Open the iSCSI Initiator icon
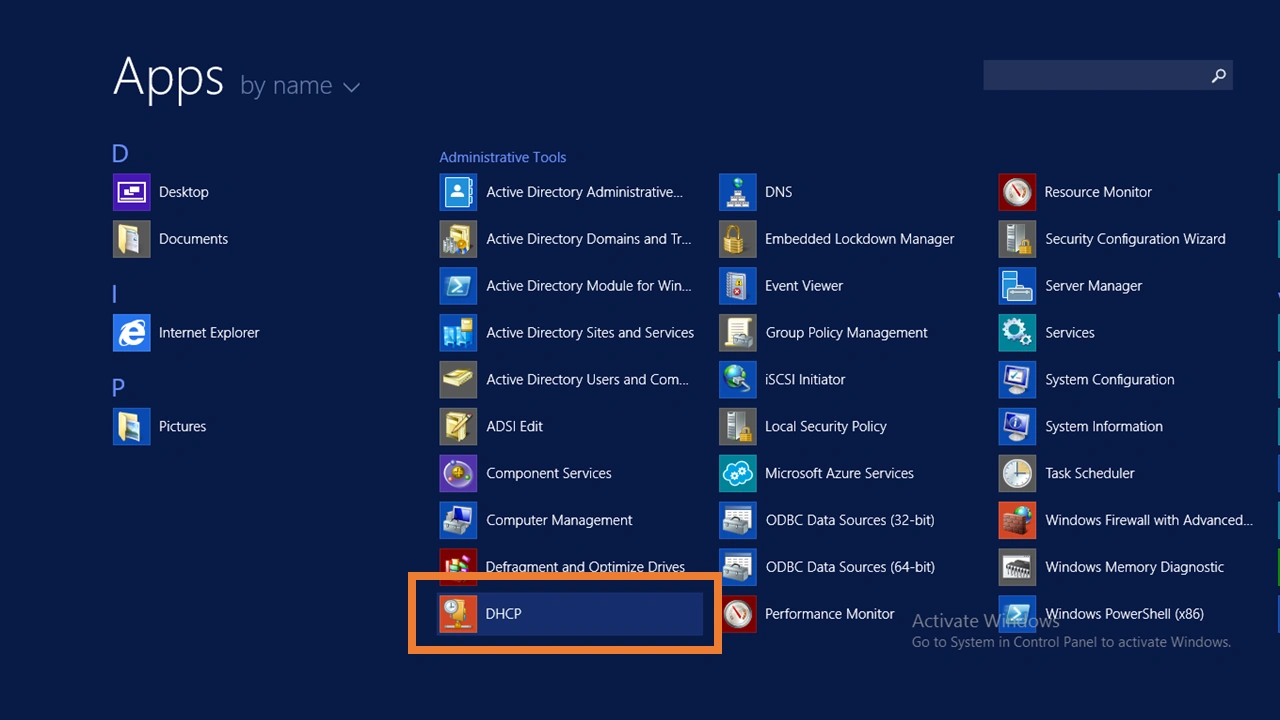This screenshot has width=1280, height=720. click(738, 380)
